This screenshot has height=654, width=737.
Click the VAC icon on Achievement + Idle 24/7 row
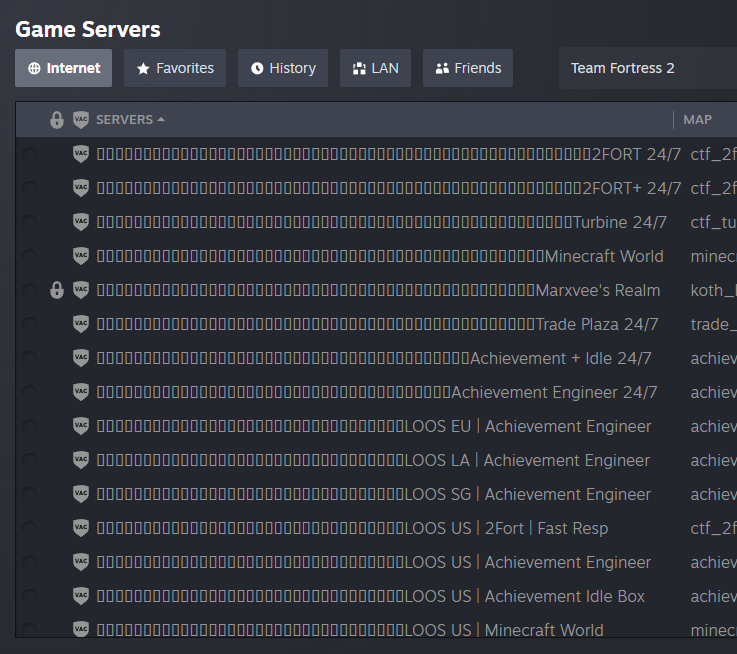(x=81, y=358)
